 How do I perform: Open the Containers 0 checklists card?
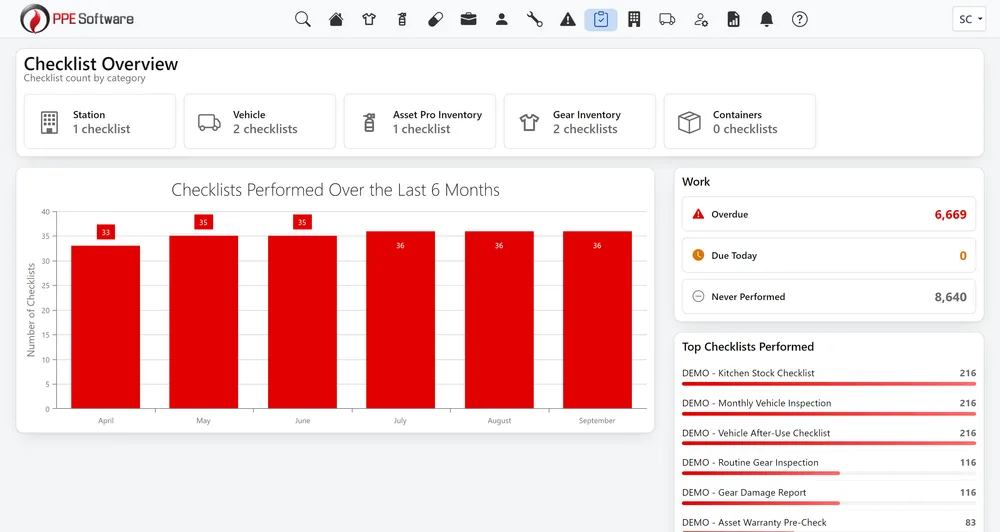click(x=740, y=122)
